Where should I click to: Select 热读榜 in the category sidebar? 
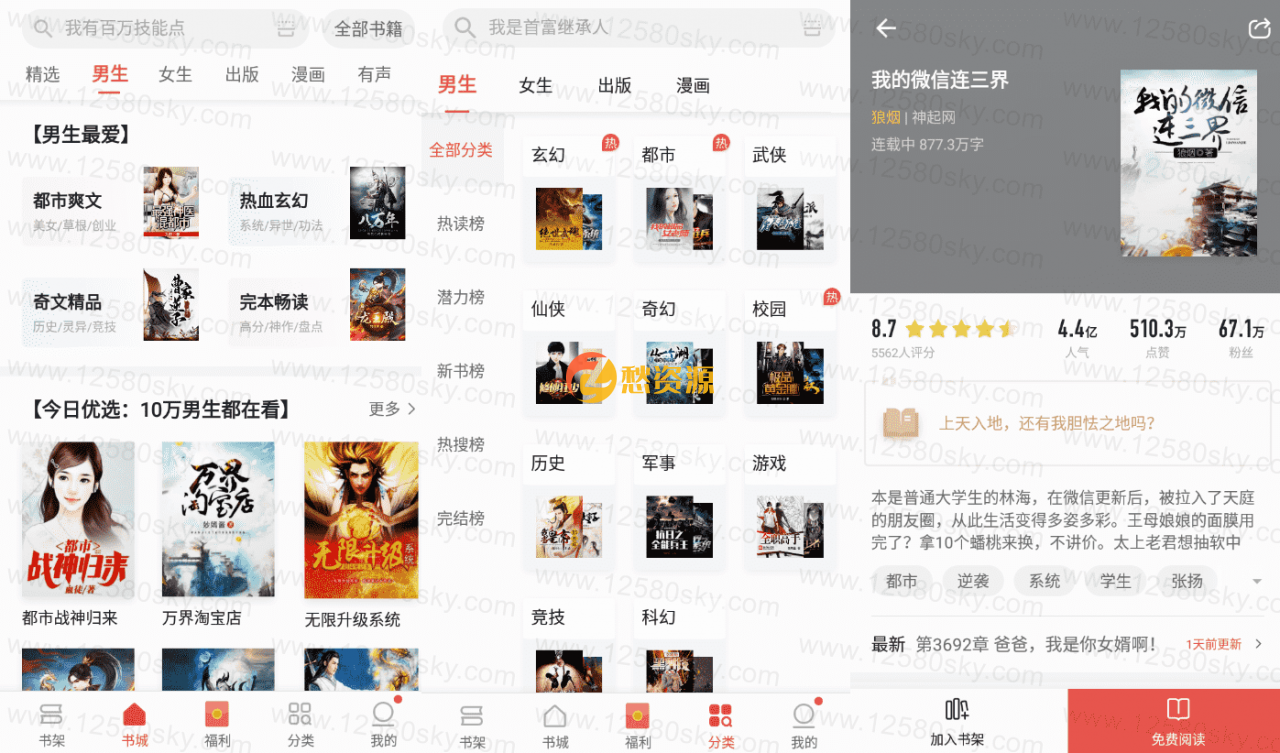point(460,224)
